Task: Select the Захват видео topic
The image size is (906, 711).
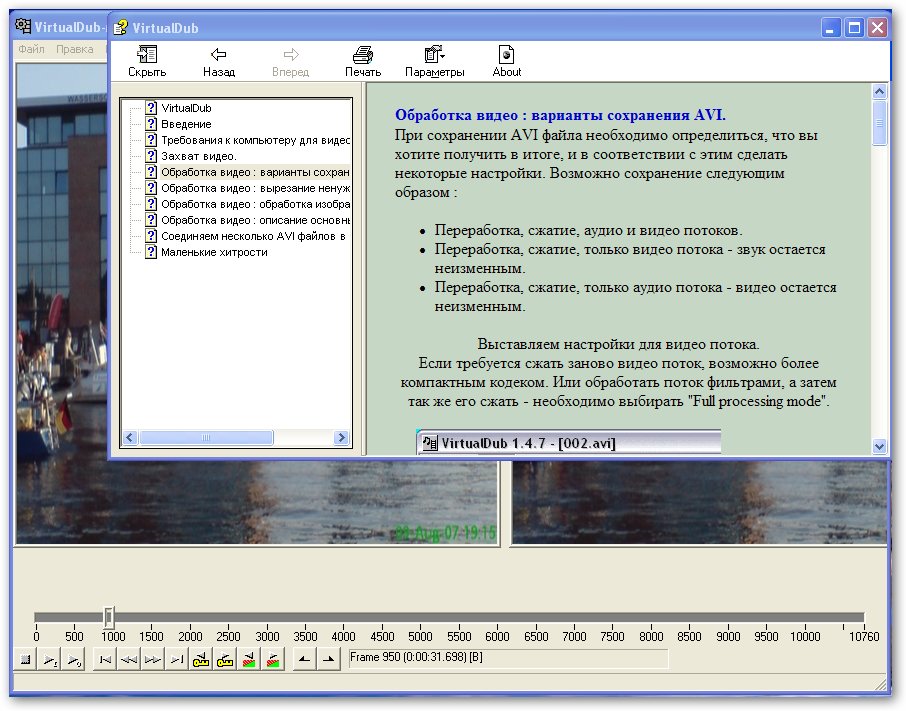Action: click(198, 156)
